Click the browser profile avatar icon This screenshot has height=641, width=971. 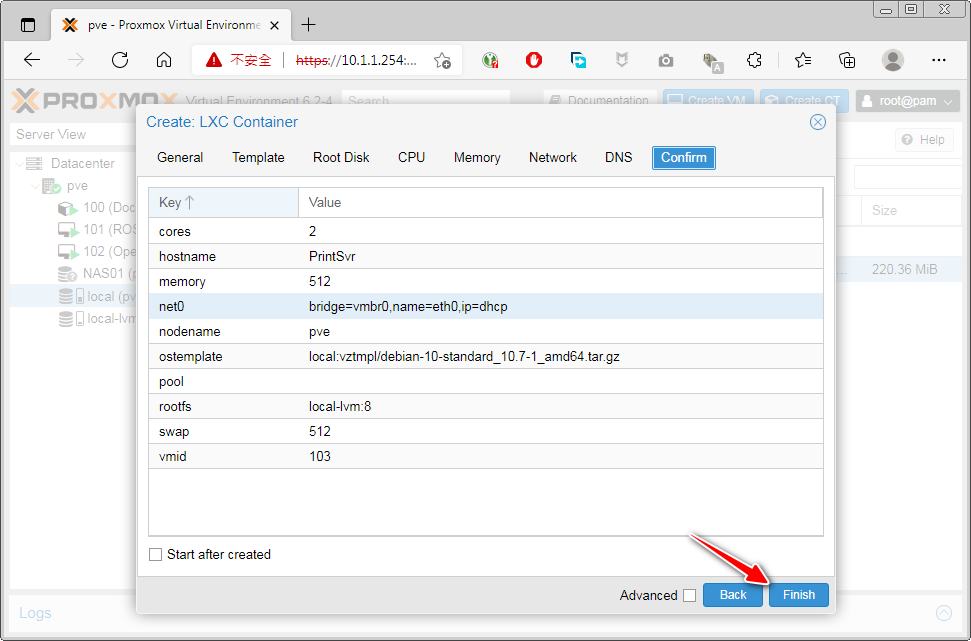892,60
